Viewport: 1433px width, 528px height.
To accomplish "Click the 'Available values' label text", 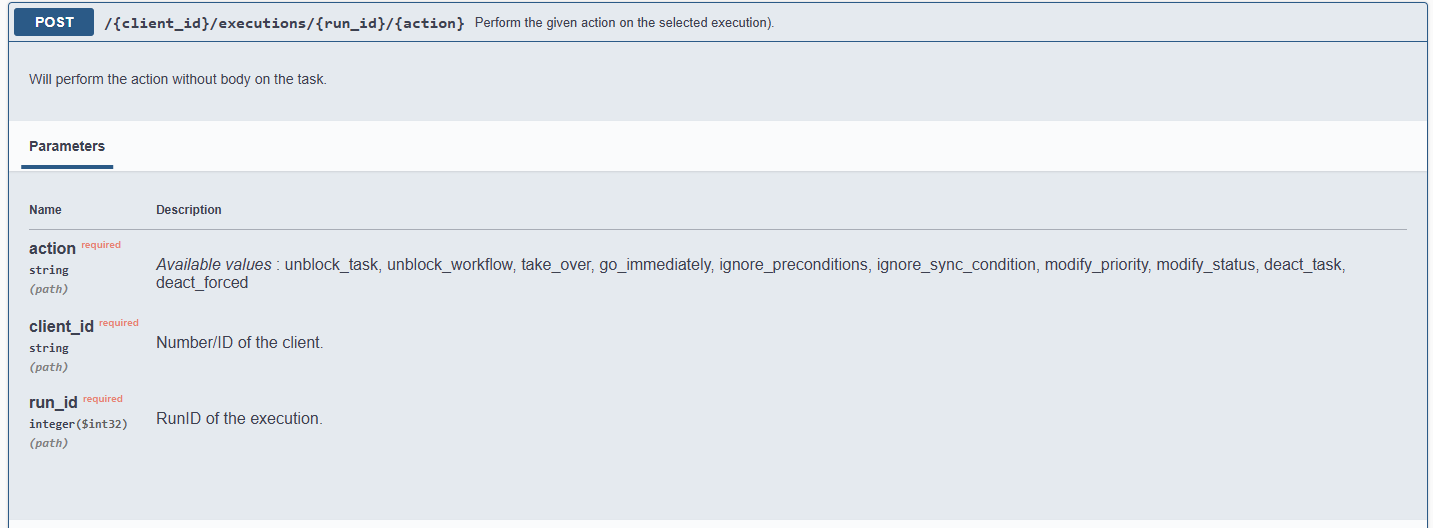I will tap(214, 265).
